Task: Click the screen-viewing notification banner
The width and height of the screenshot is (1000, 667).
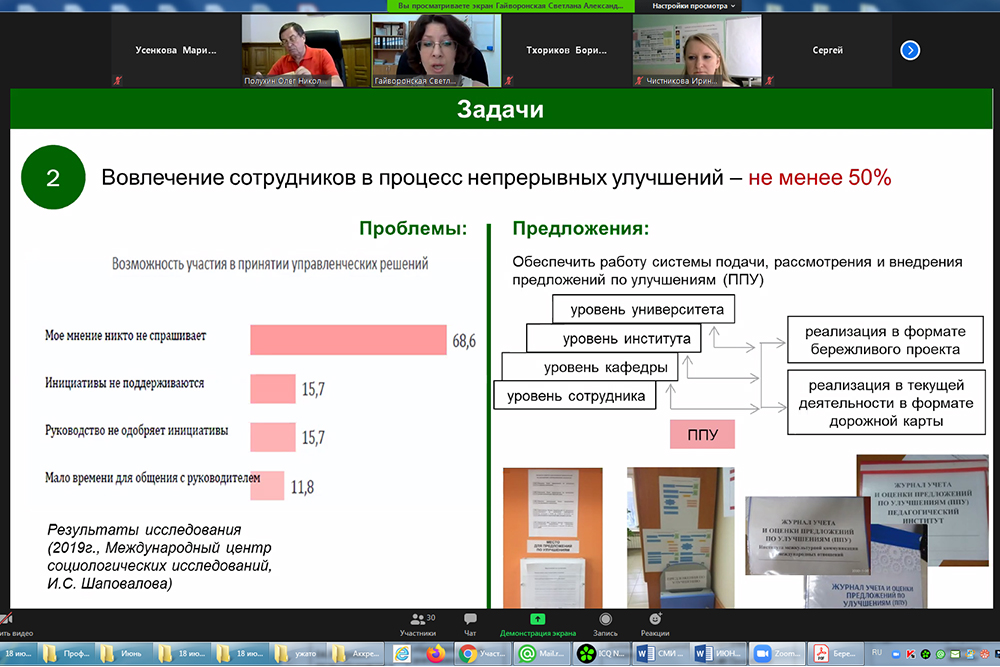Action: pyautogui.click(x=512, y=6)
